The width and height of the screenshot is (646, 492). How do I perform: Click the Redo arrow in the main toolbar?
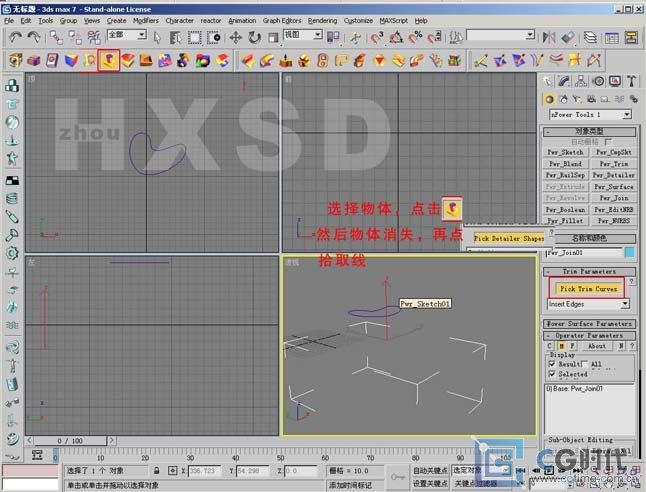click(33, 37)
